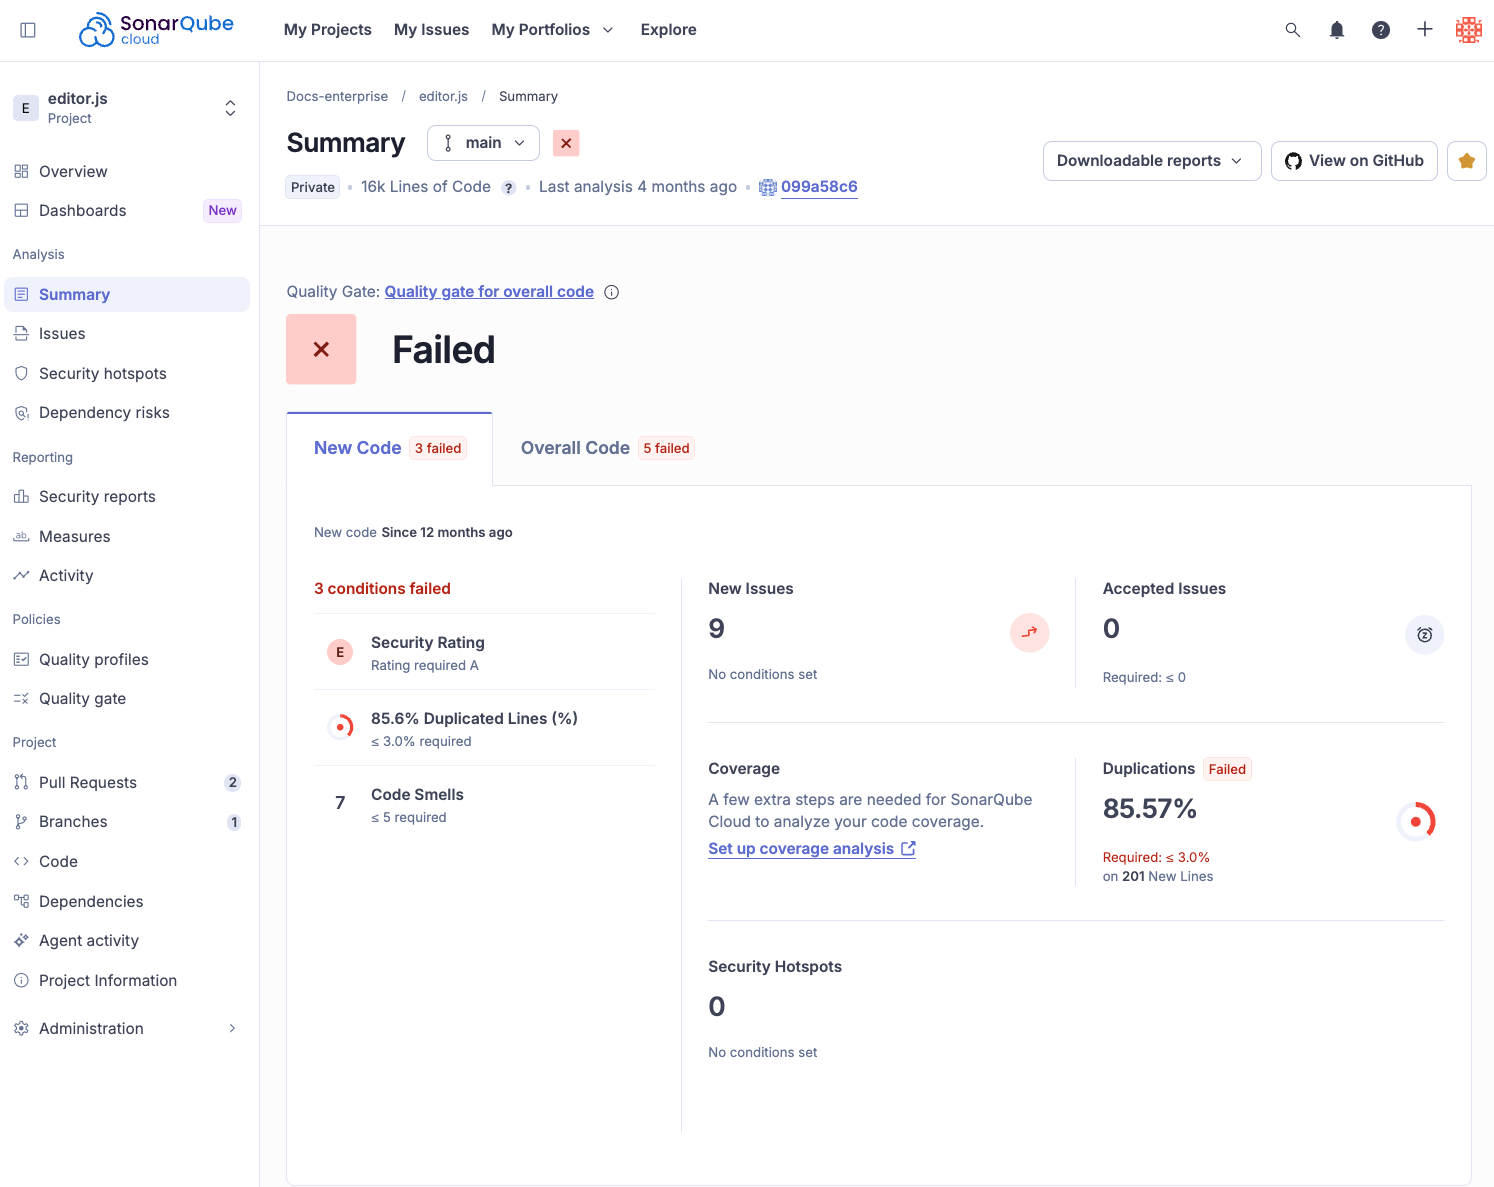The image size is (1494, 1187).
Task: Click the Lines of Code help icon
Action: click(508, 188)
